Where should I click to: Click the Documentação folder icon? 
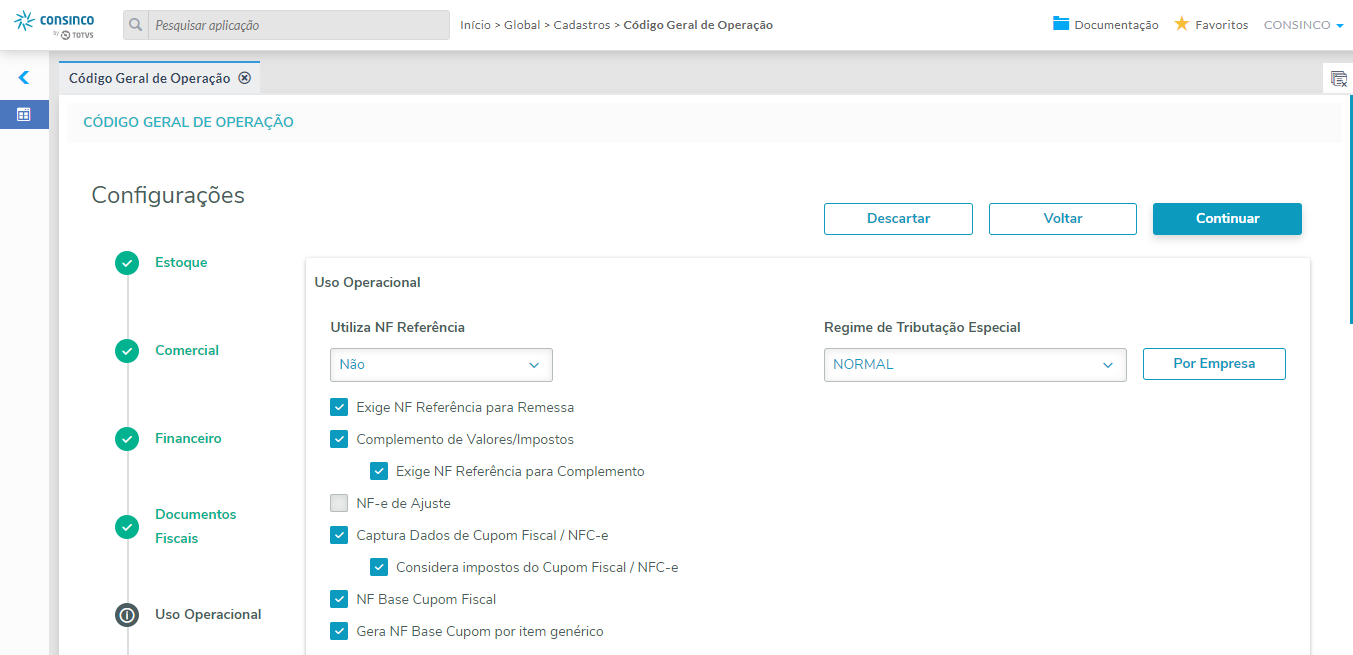(x=1061, y=24)
